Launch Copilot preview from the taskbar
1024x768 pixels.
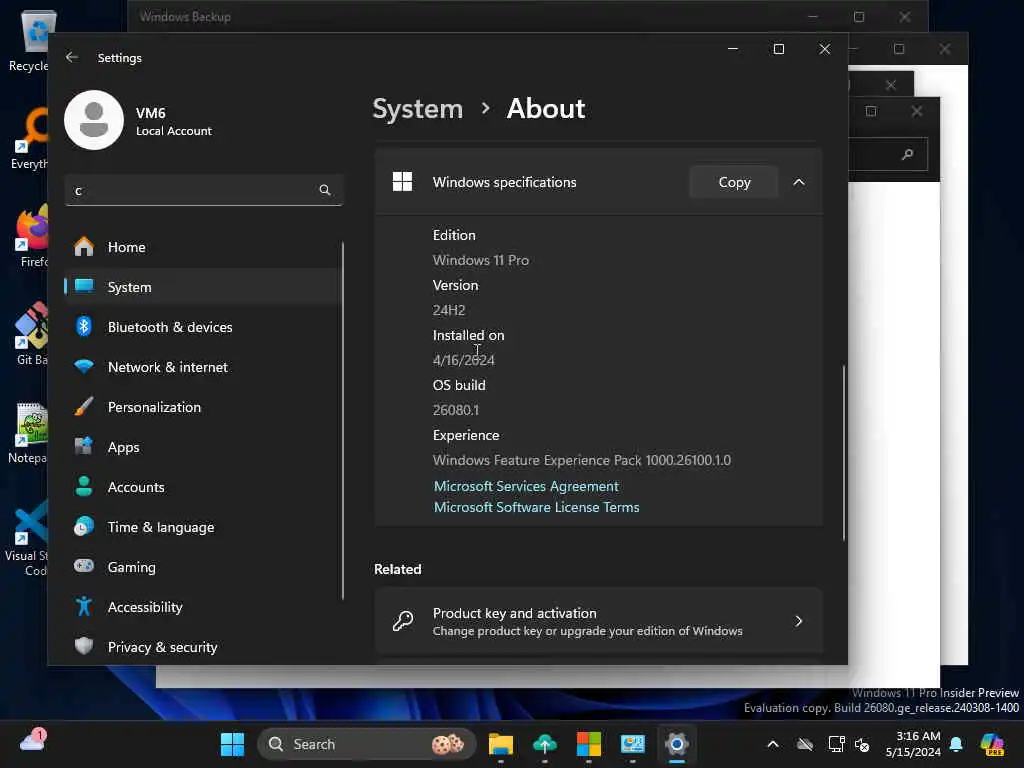[x=992, y=744]
